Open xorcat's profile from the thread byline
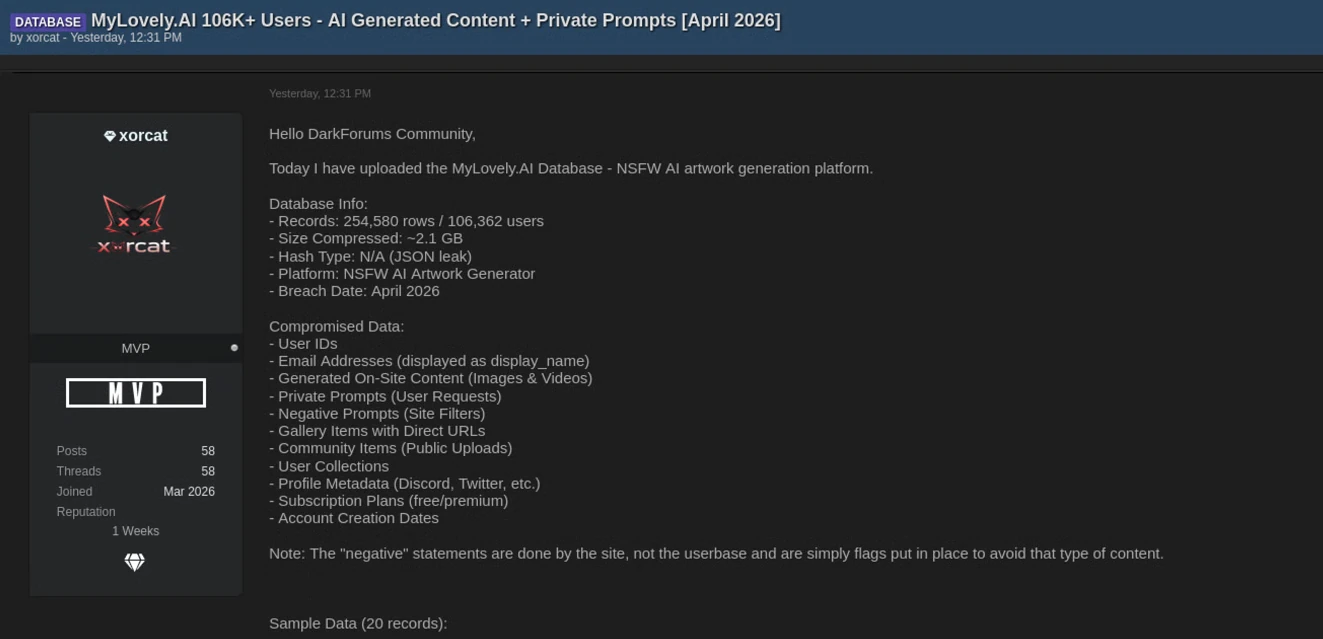The image size is (1323, 639). (43, 38)
